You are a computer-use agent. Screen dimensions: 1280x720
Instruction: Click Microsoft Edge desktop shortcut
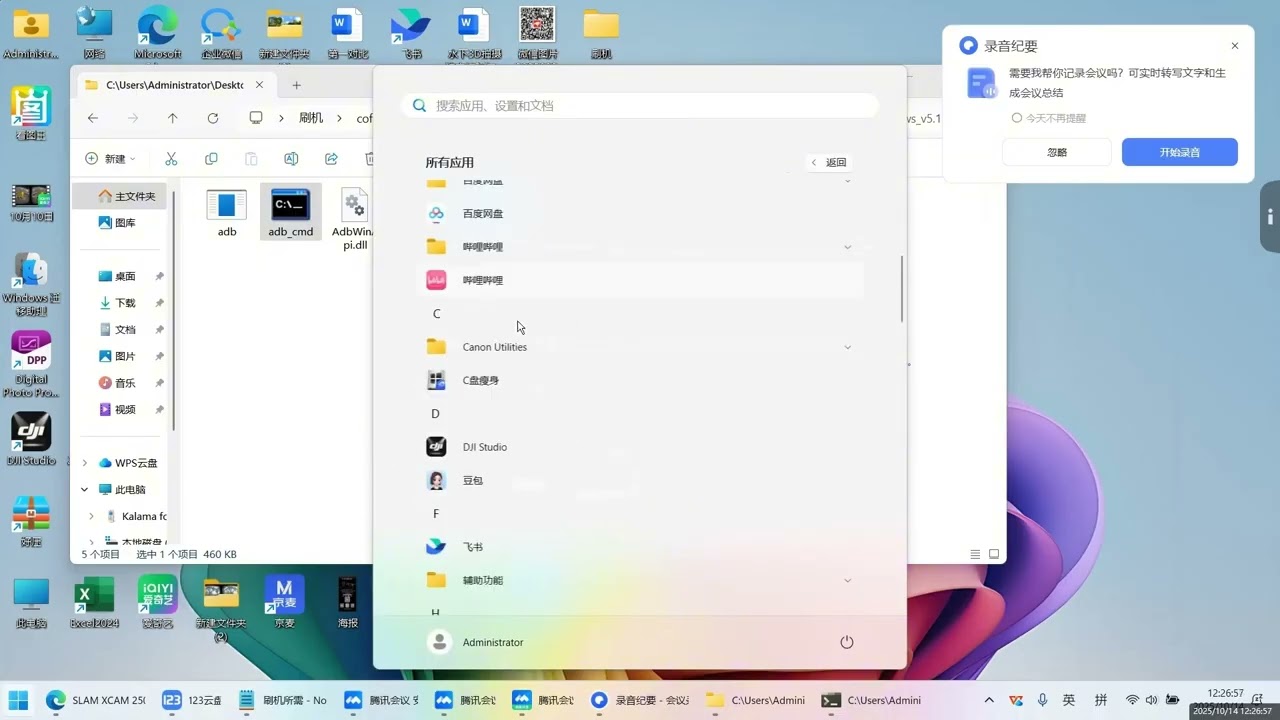click(157, 33)
